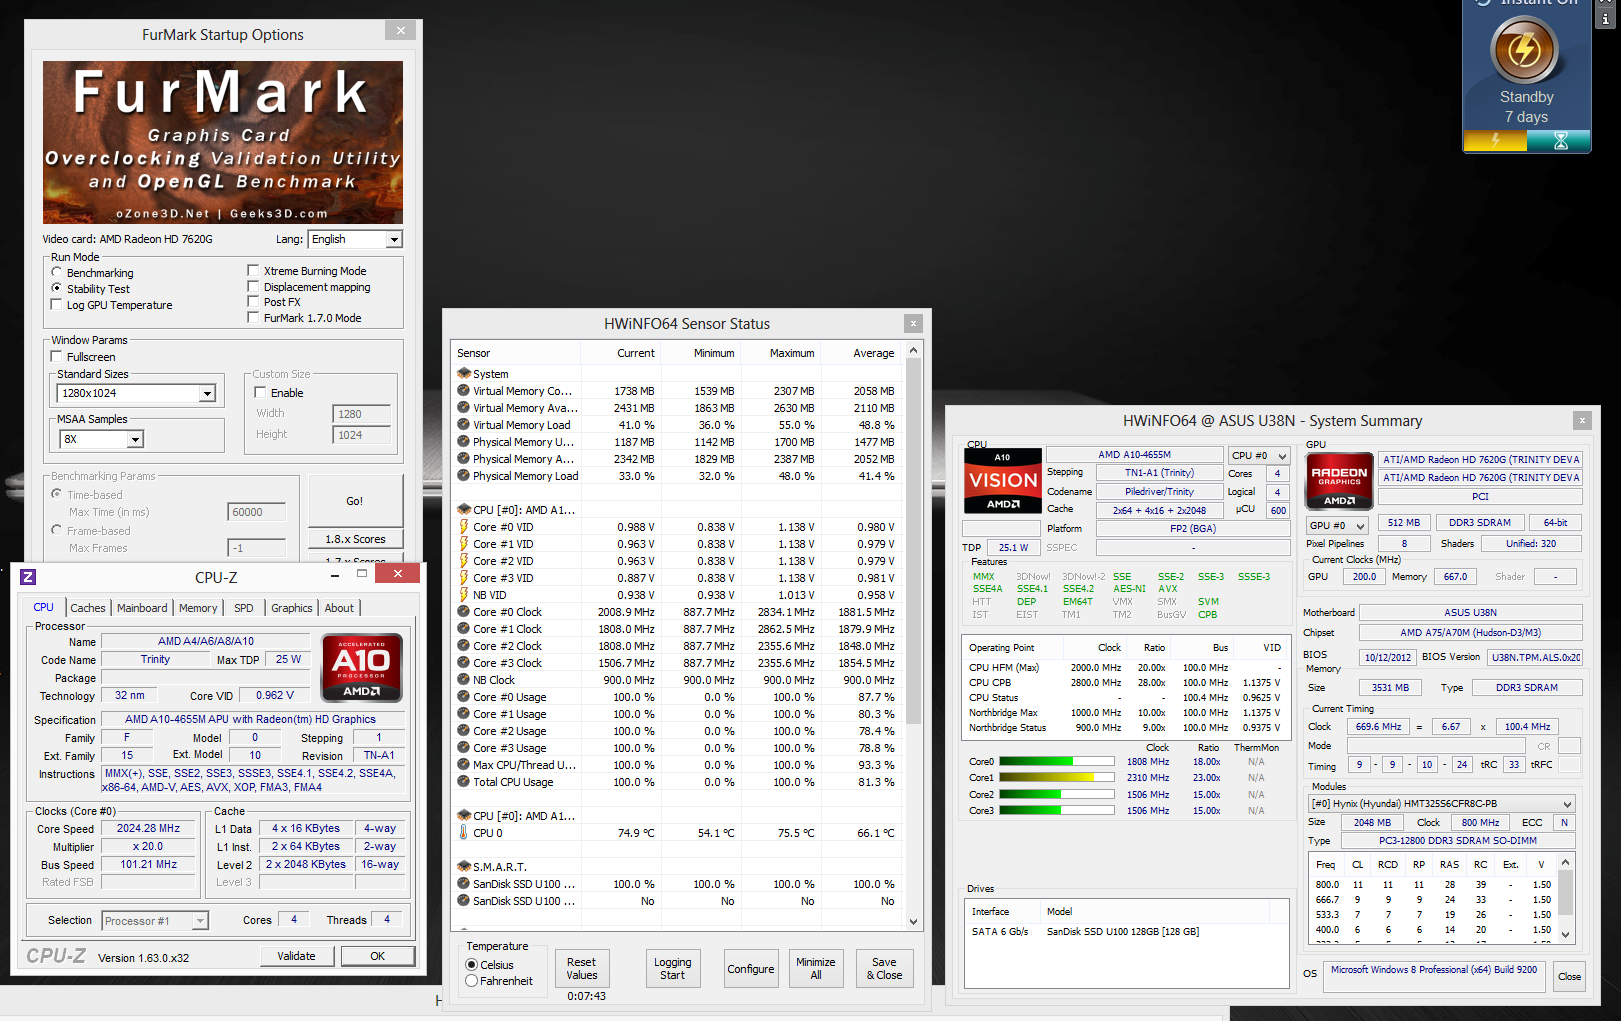
Task: Click the S.M.A.R.T. group chip icon
Action: [464, 866]
